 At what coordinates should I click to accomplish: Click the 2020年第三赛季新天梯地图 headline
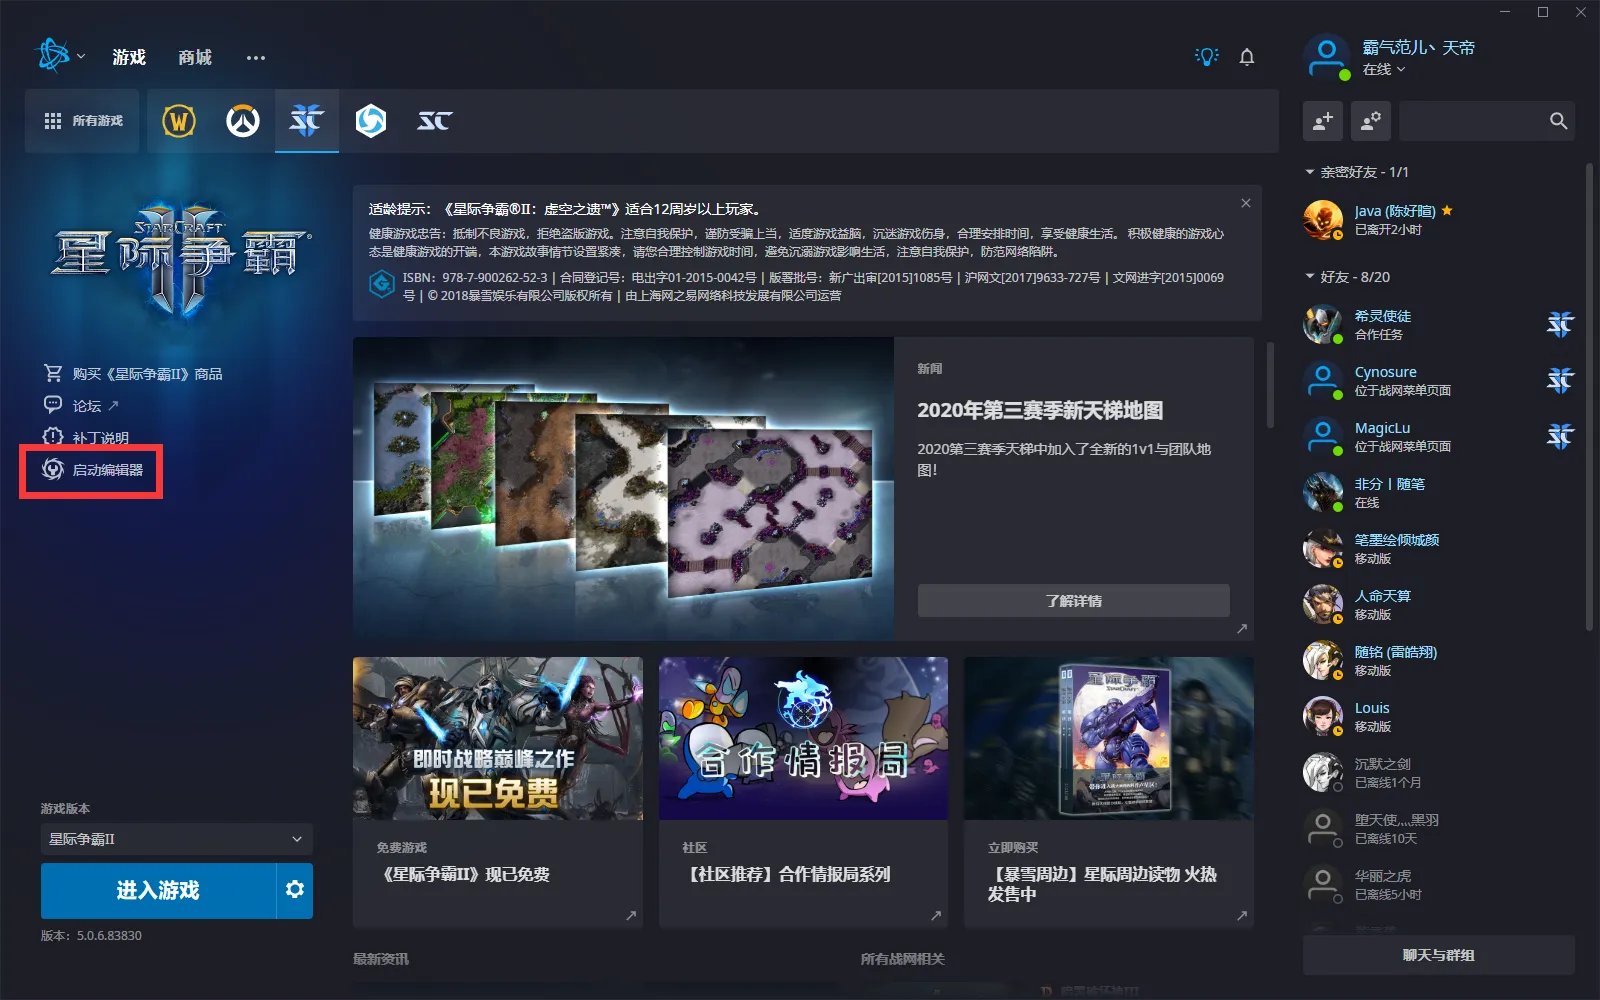click(1040, 411)
